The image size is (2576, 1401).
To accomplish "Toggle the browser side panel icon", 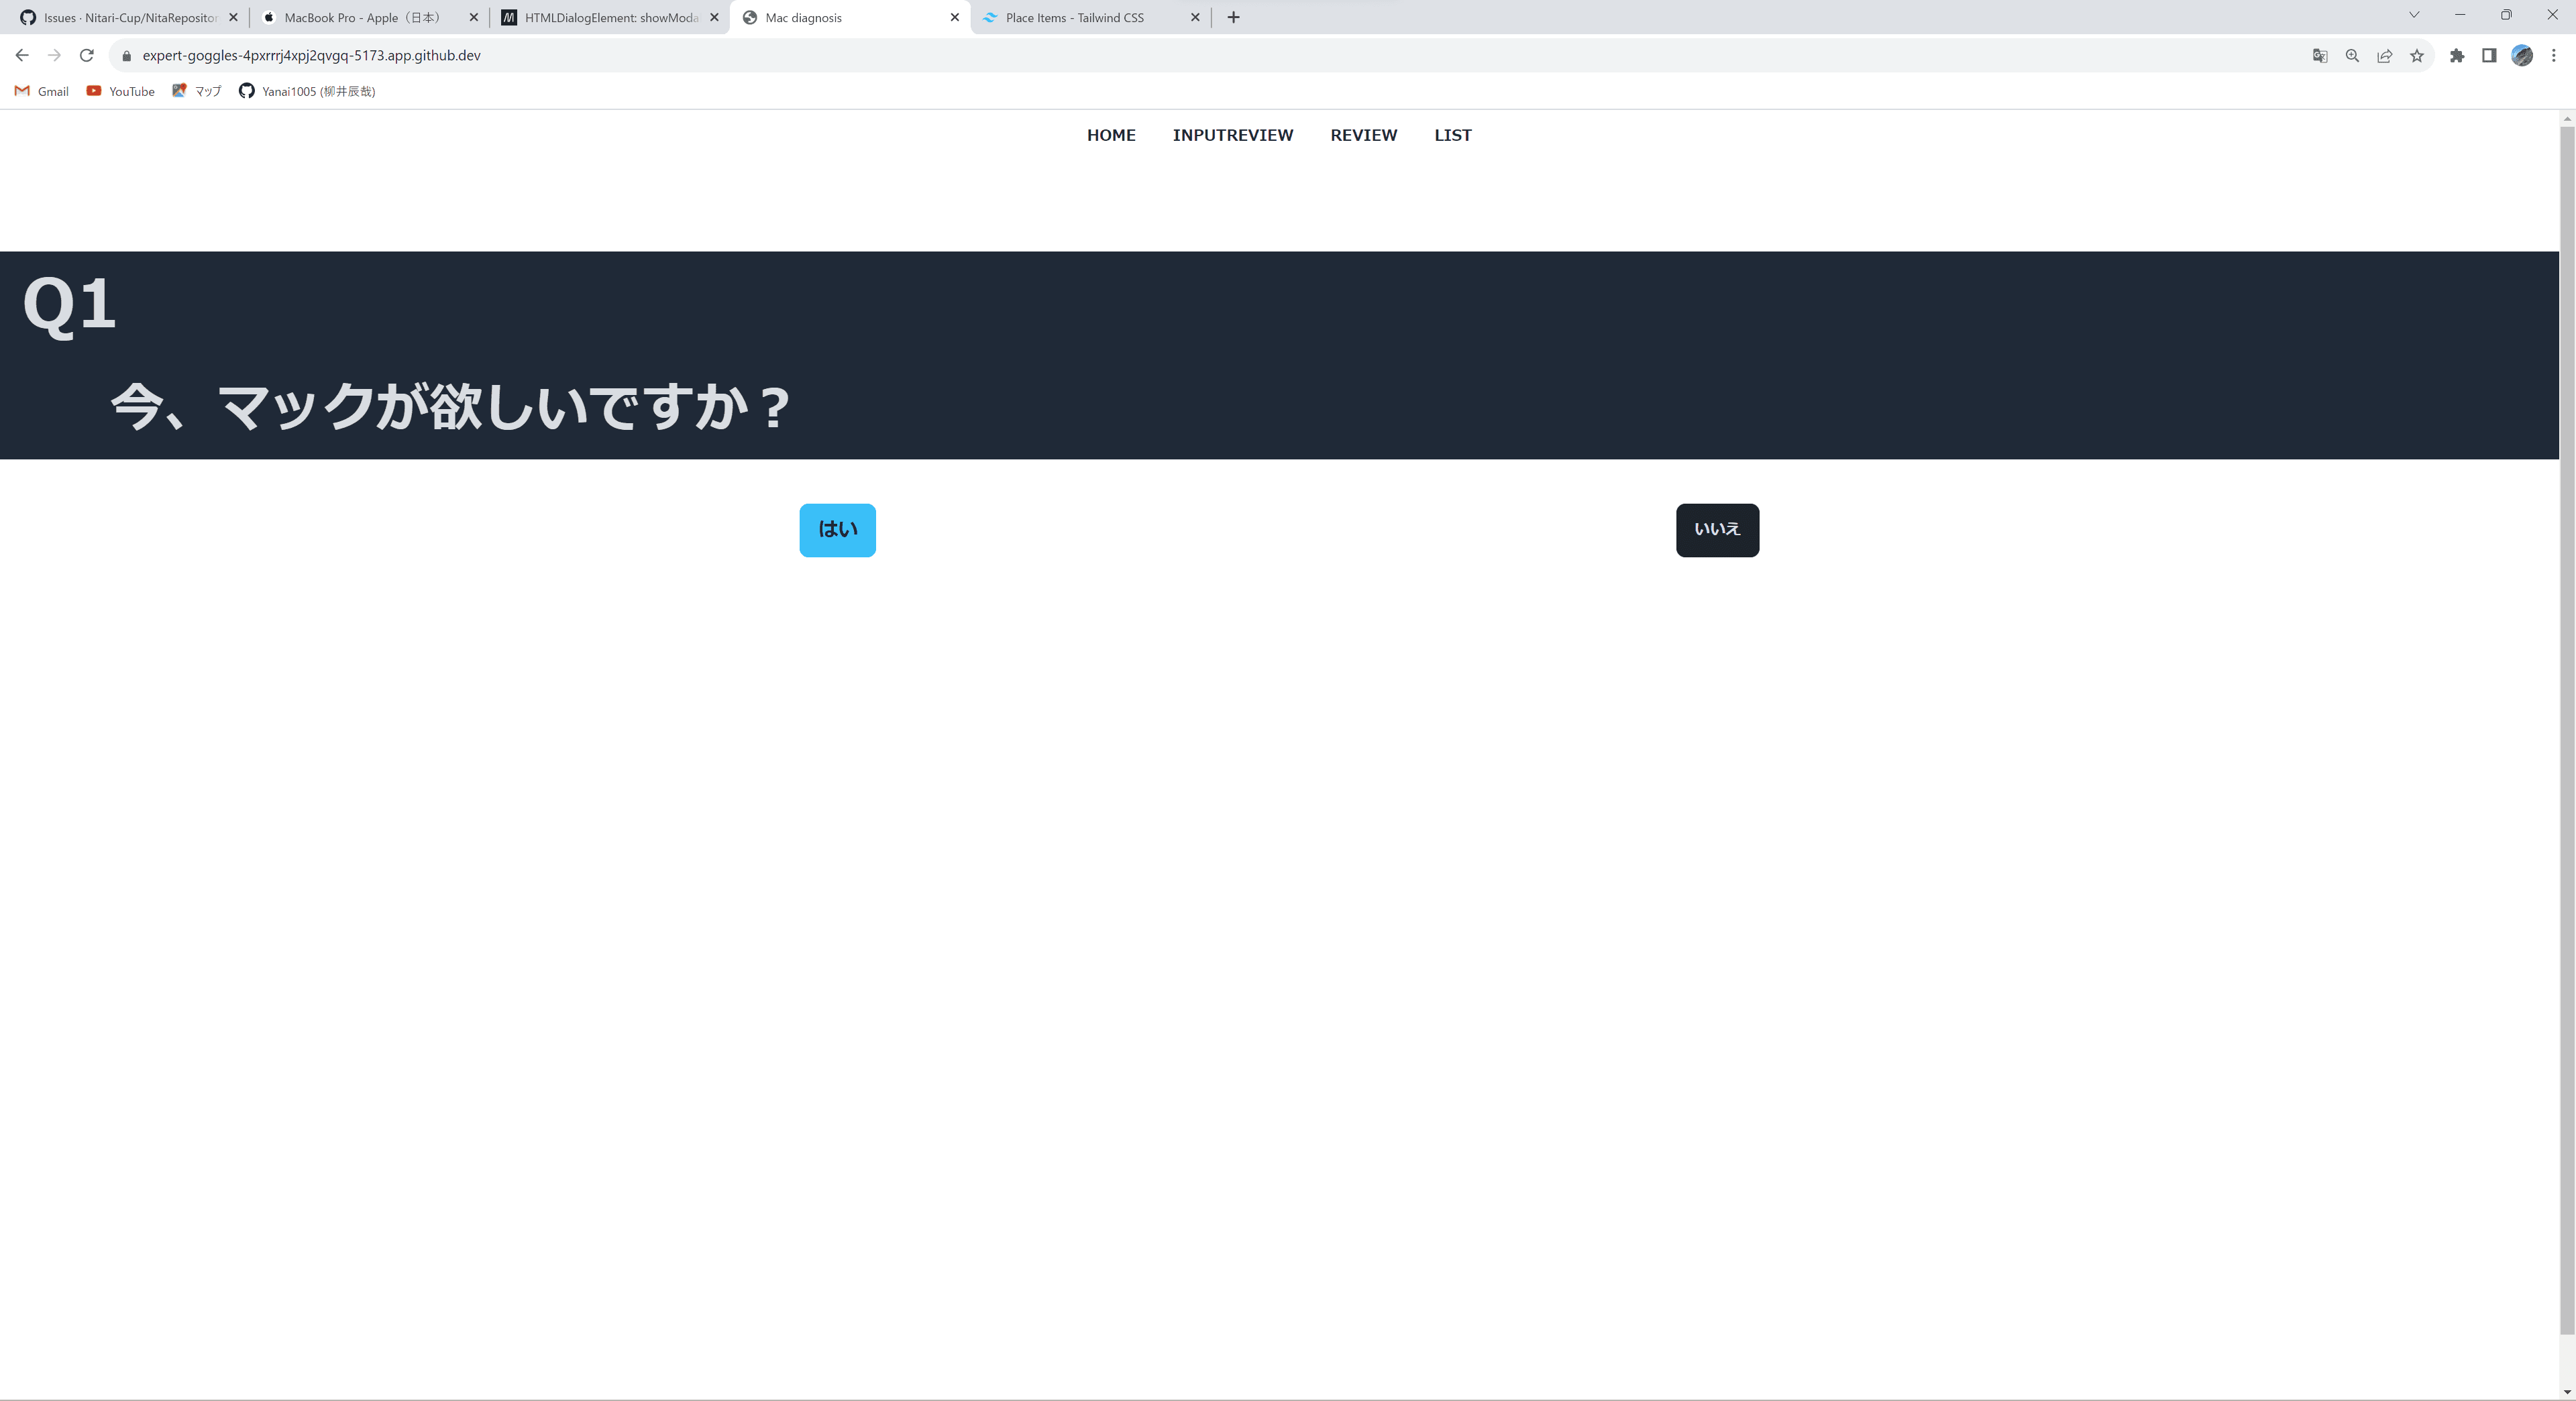I will pyautogui.click(x=2489, y=56).
